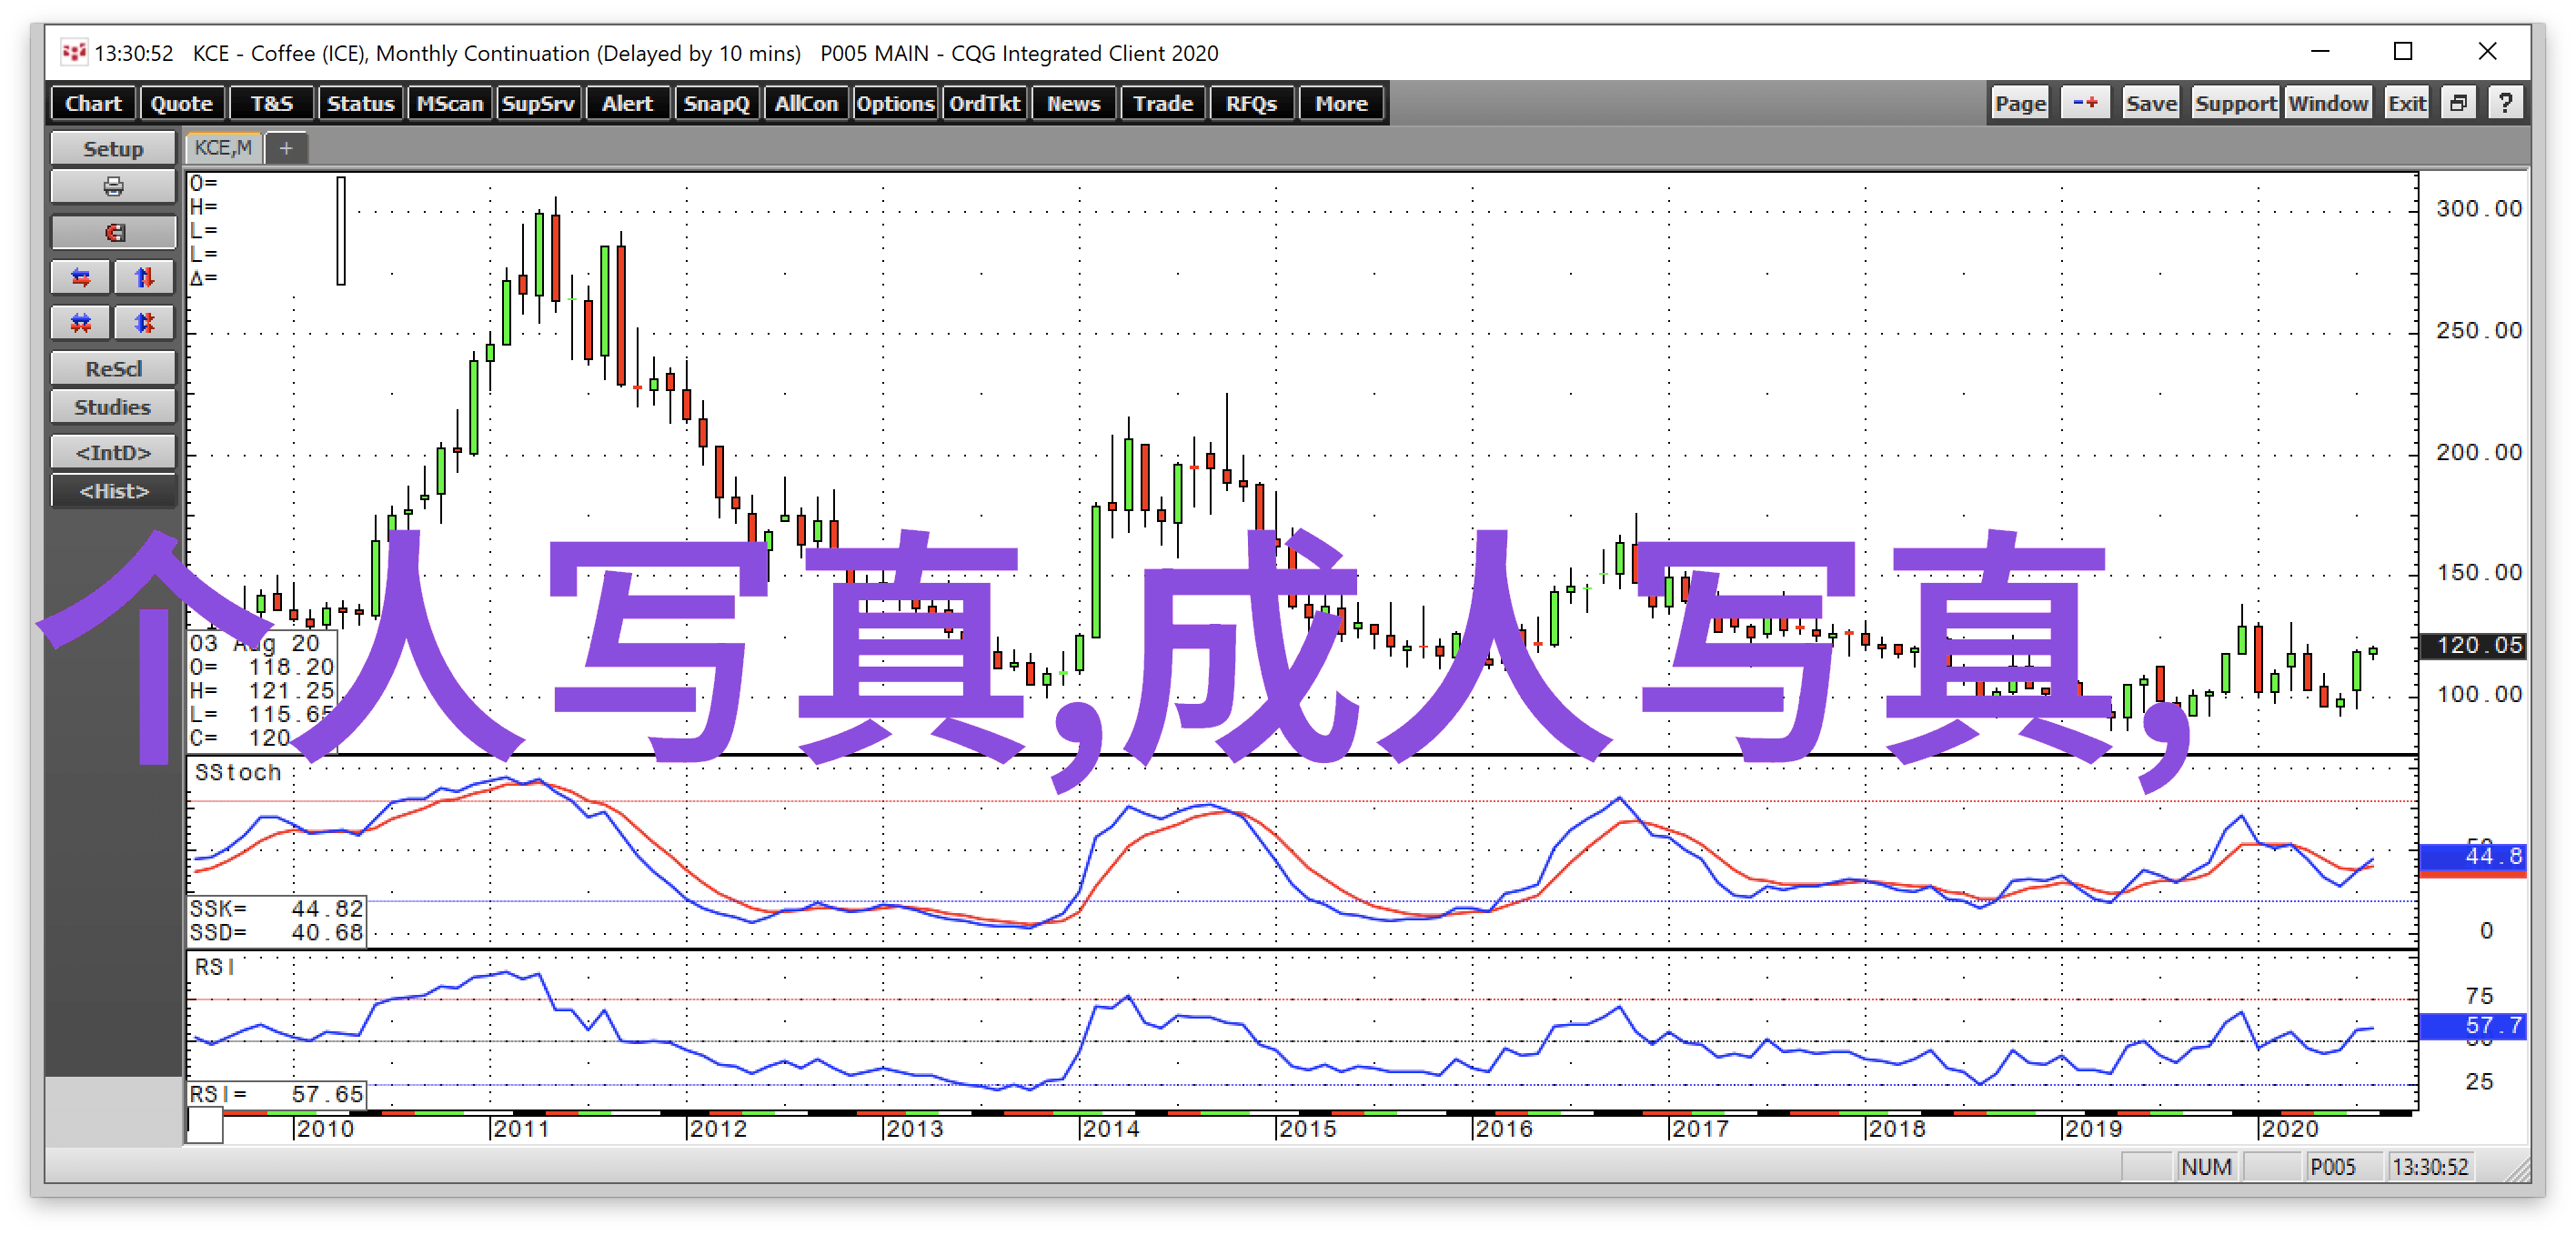Click the 13:30:52 status bar clock
This screenshot has height=1235, width=2576.
click(x=2430, y=1166)
